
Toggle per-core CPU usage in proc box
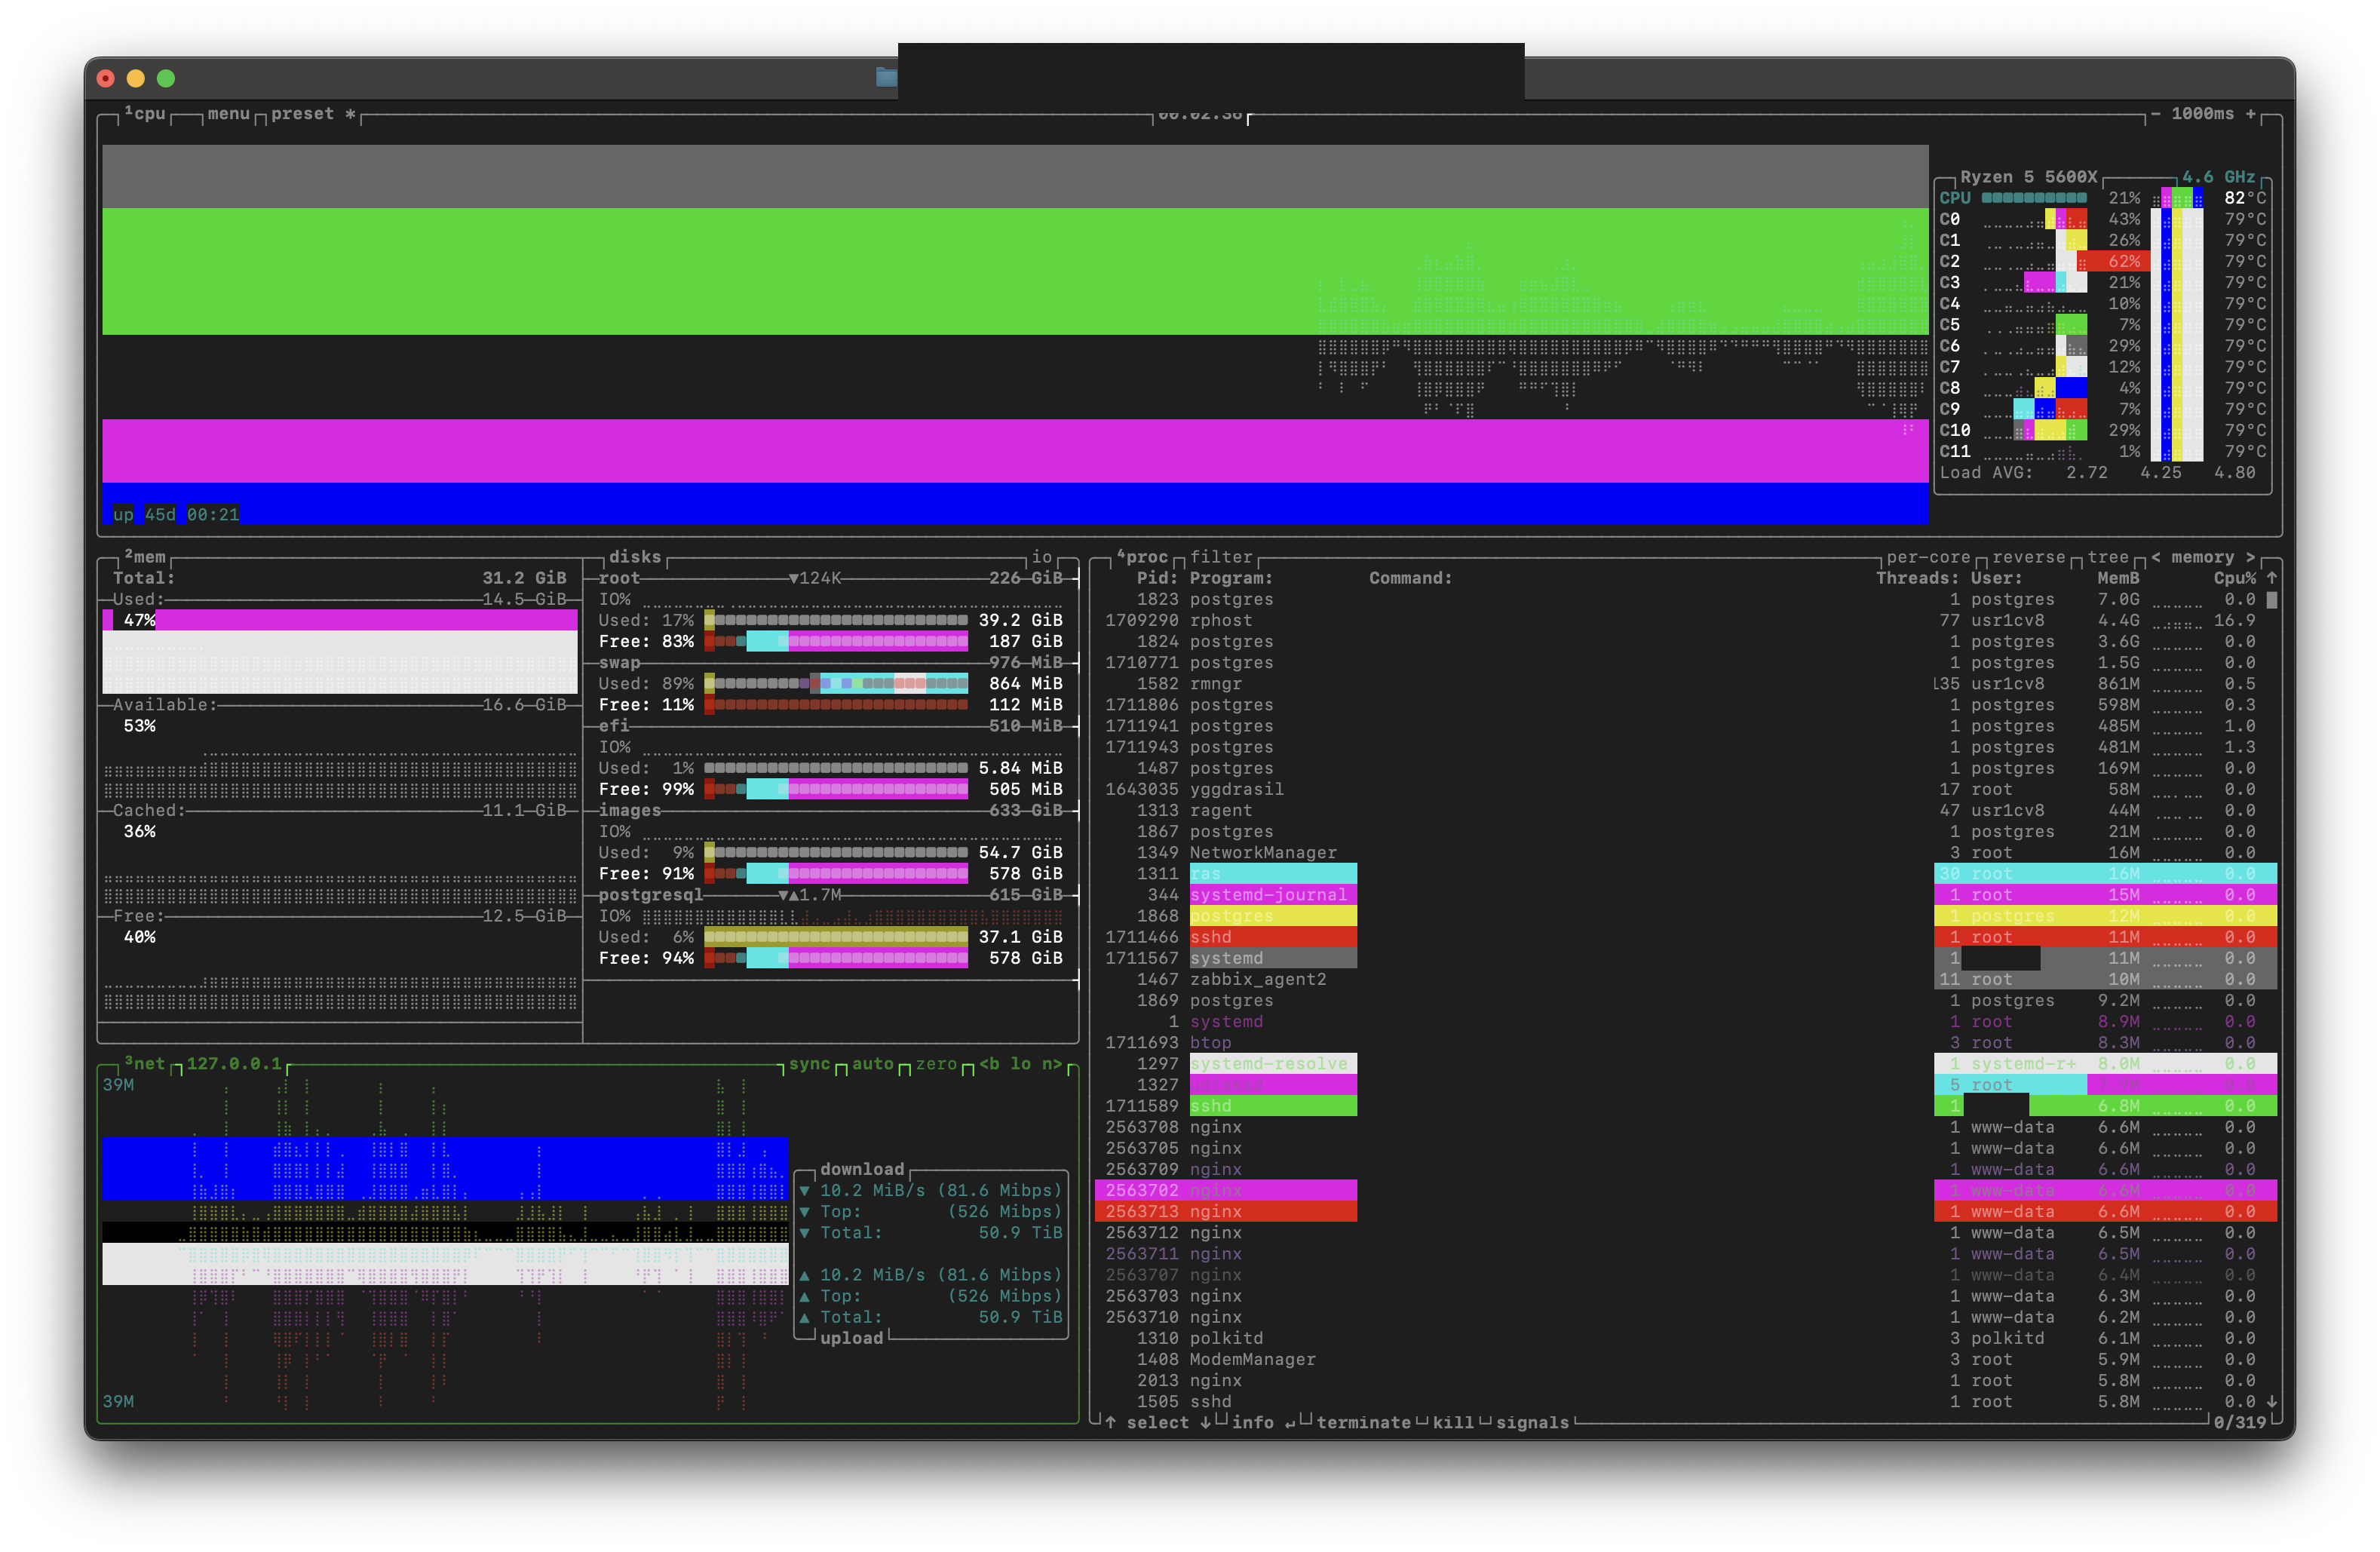pyautogui.click(x=1928, y=557)
